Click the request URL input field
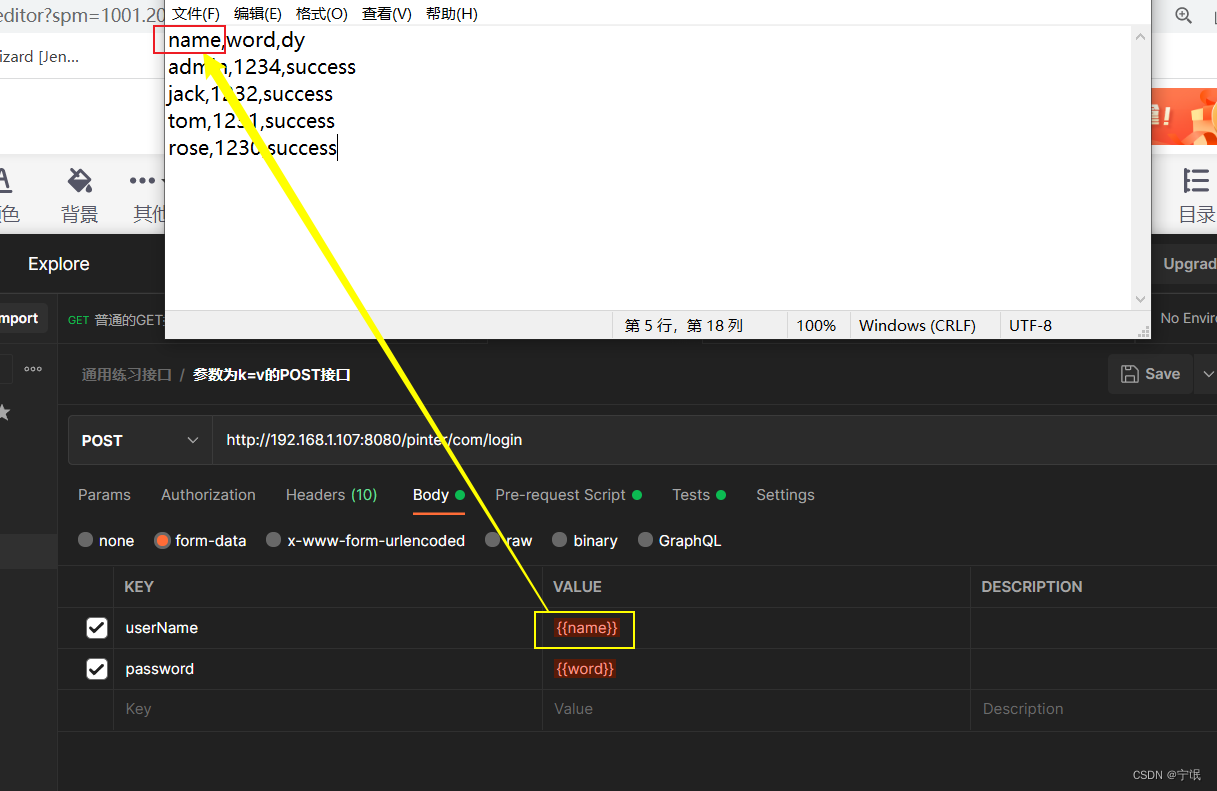This screenshot has width=1217, height=791. tap(714, 440)
